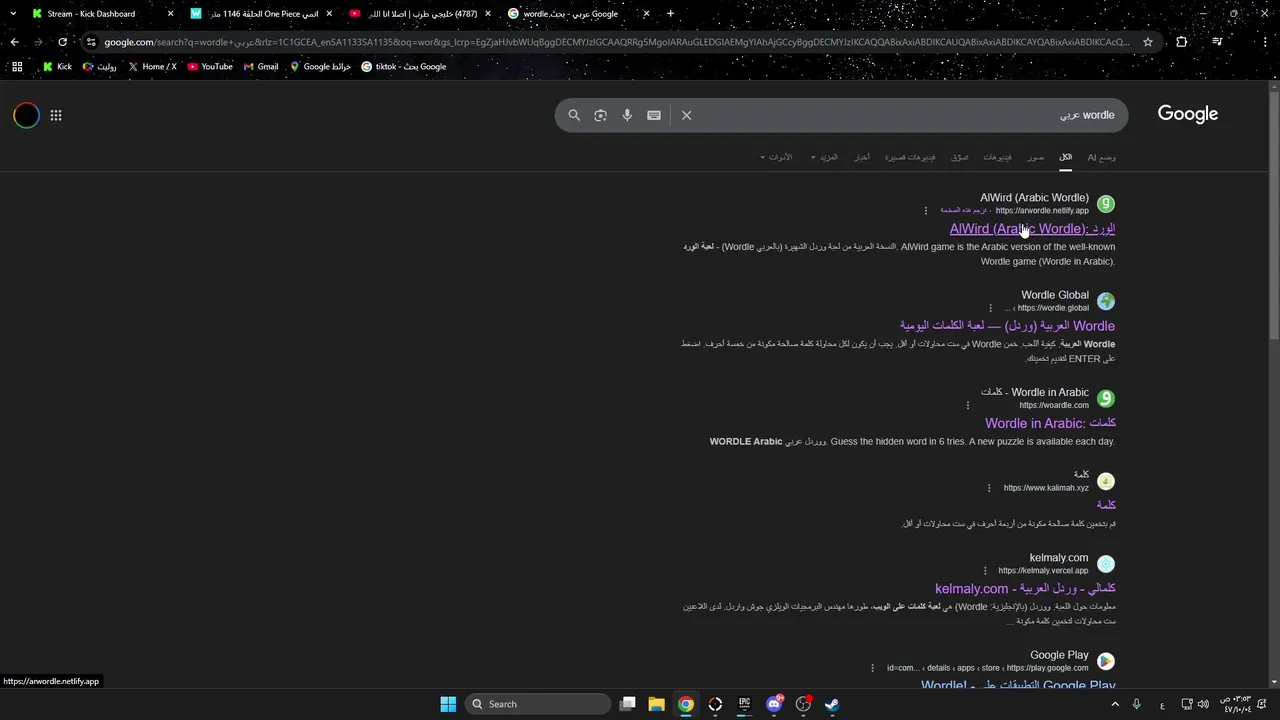Image resolution: width=1280 pixels, height=720 pixels.
Task: Bookmark this page with star icon
Action: coord(1148,42)
